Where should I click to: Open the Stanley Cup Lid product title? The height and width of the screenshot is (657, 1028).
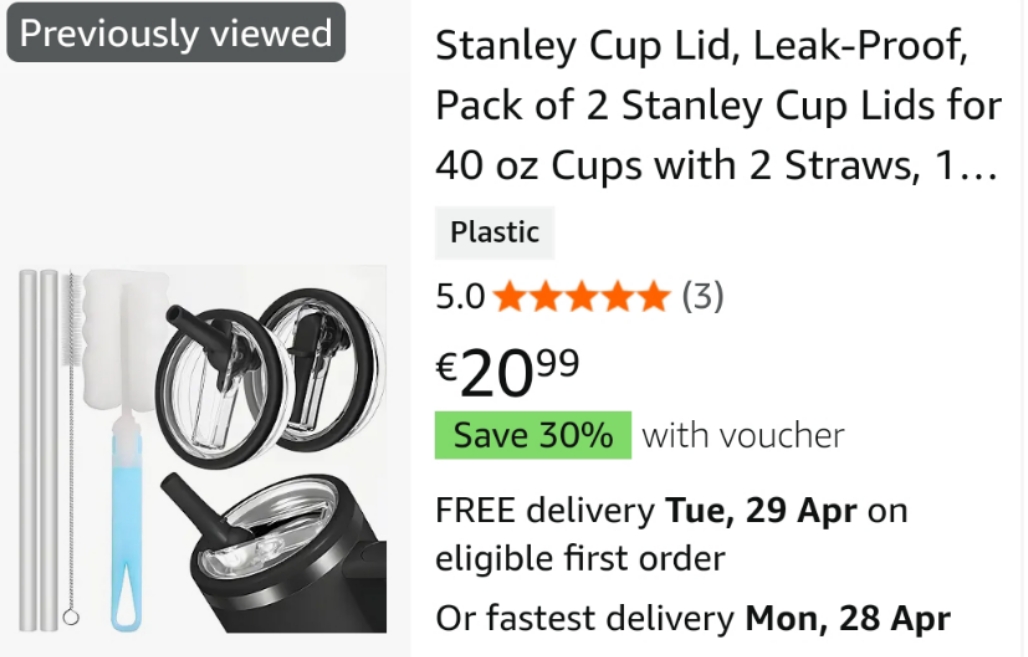(x=717, y=107)
